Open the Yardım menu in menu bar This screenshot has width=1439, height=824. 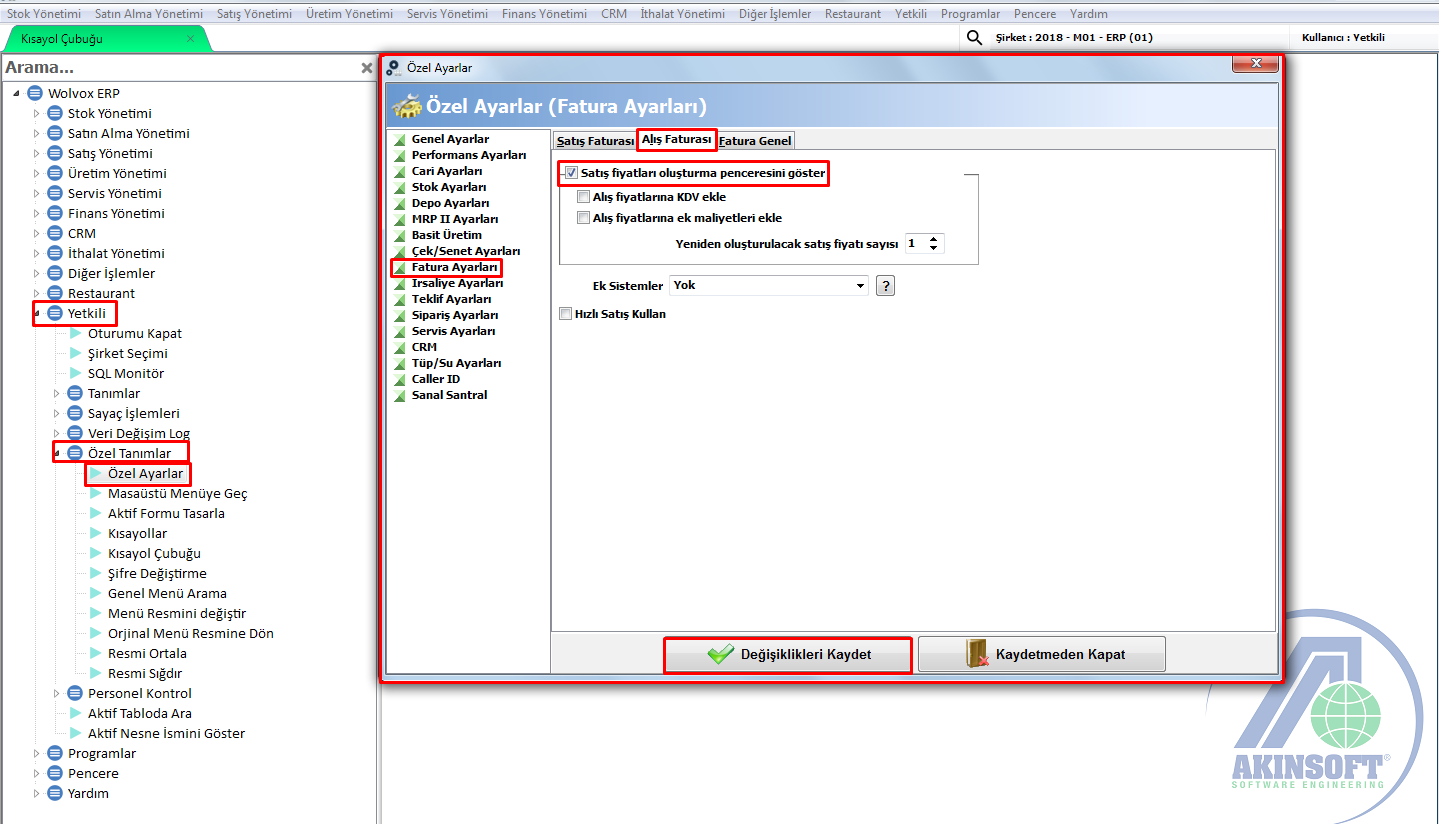coord(1088,14)
